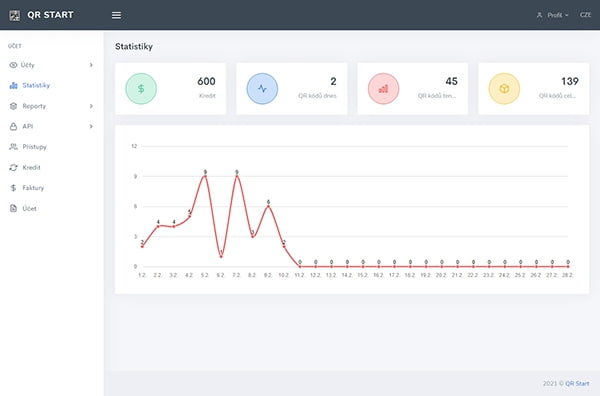Open the Profil user dropdown
Viewport: 600px width, 396px height.
pyautogui.click(x=553, y=15)
